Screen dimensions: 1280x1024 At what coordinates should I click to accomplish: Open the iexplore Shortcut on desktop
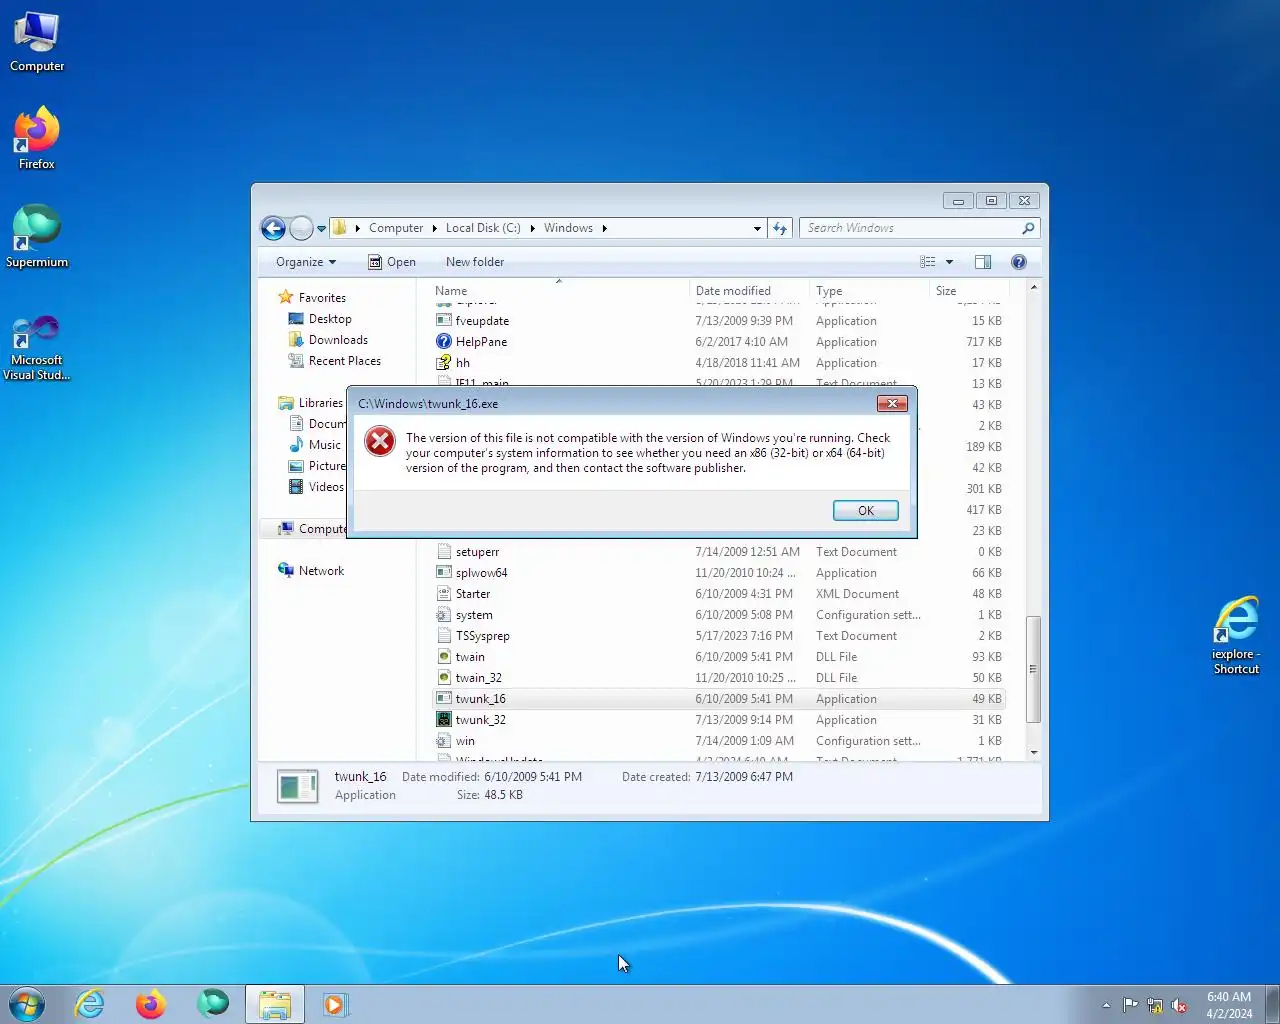coord(1236,636)
